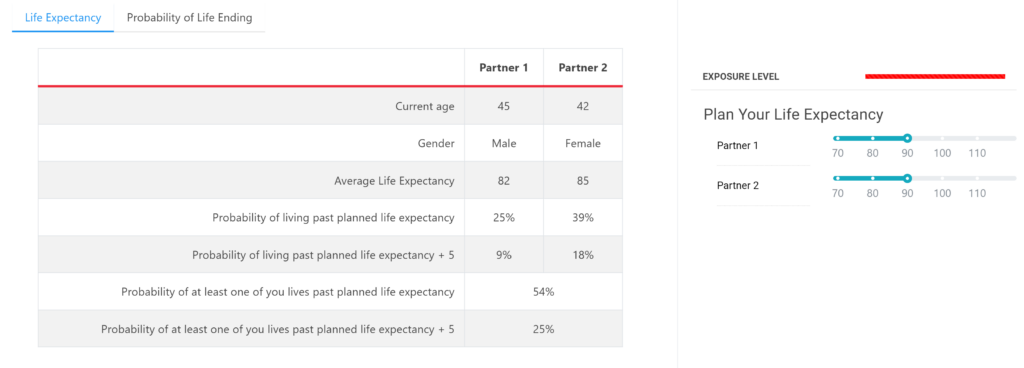Click the red Exposure Level bar
Image resolution: width=1024 pixels, height=368 pixels.
pos(935,76)
